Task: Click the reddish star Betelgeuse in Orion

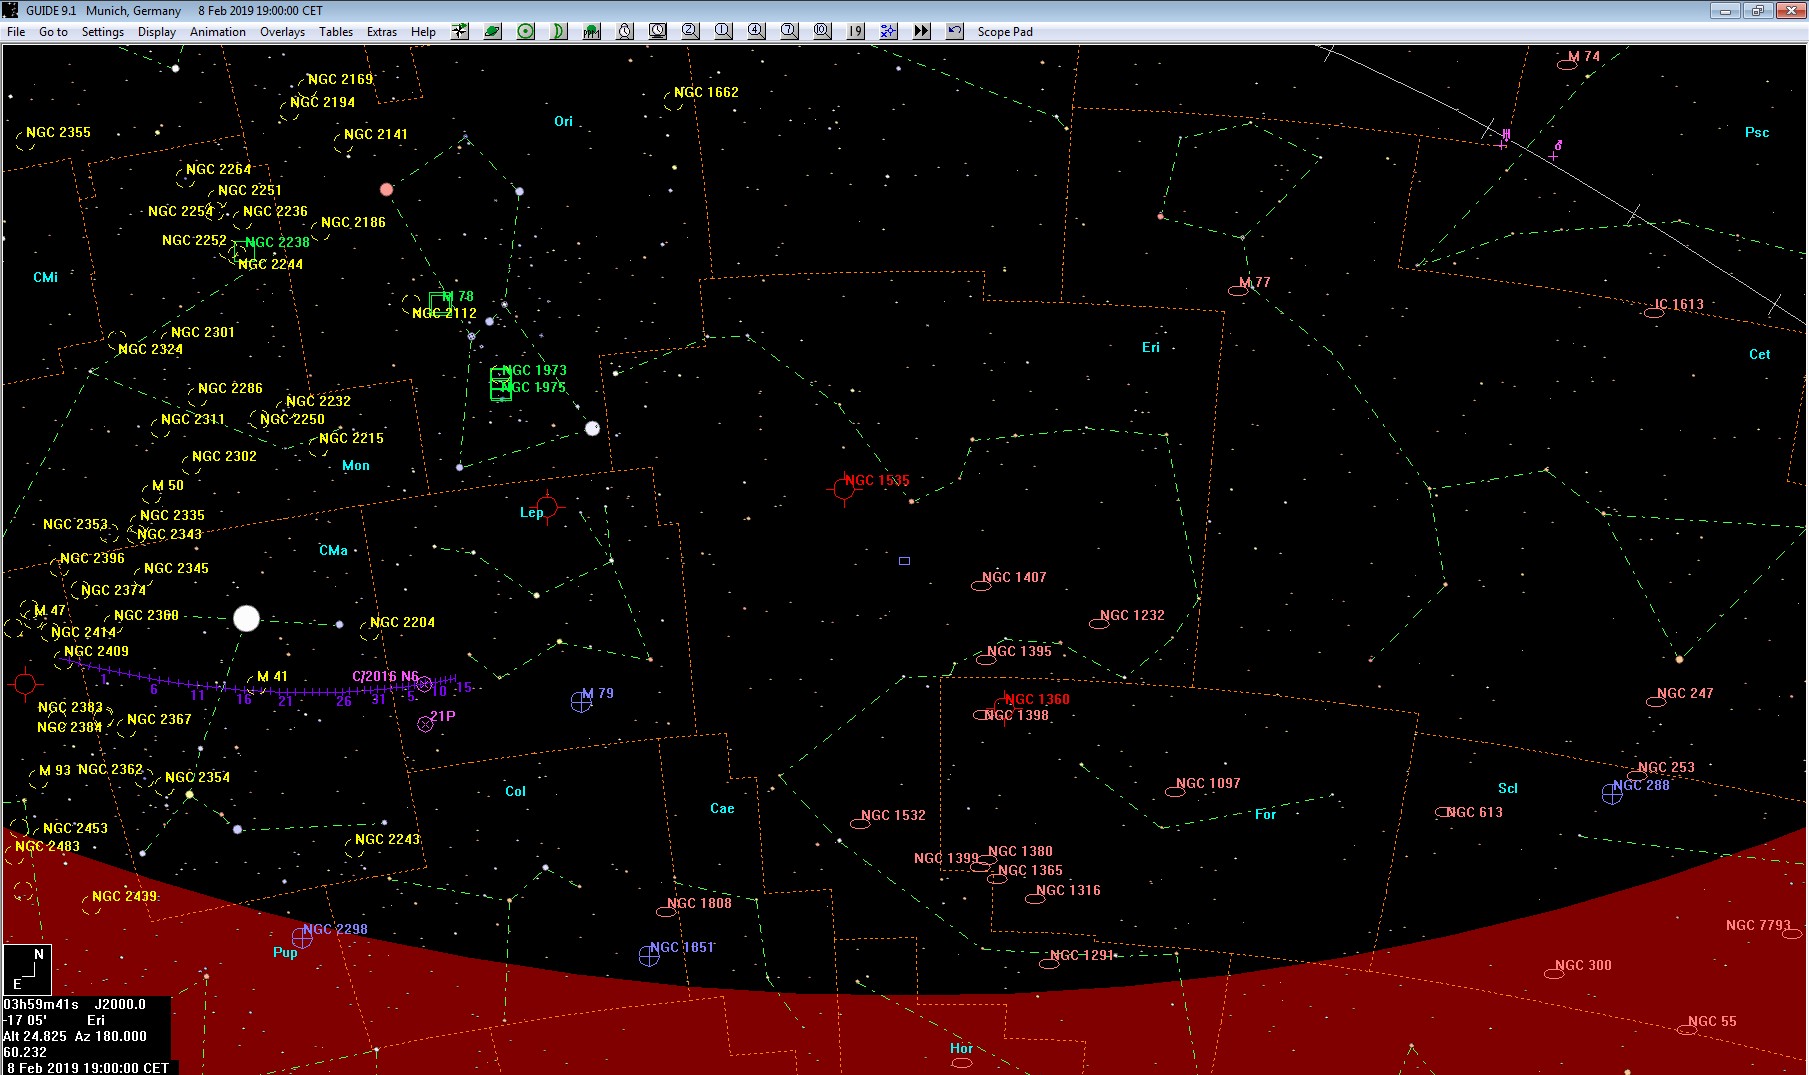Action: (386, 189)
